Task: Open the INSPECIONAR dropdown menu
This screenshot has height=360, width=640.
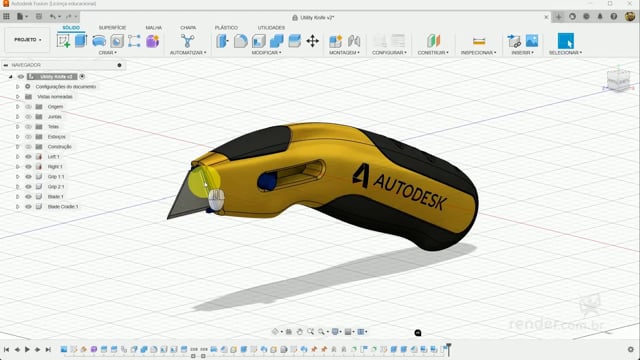Action: pyautogui.click(x=479, y=53)
